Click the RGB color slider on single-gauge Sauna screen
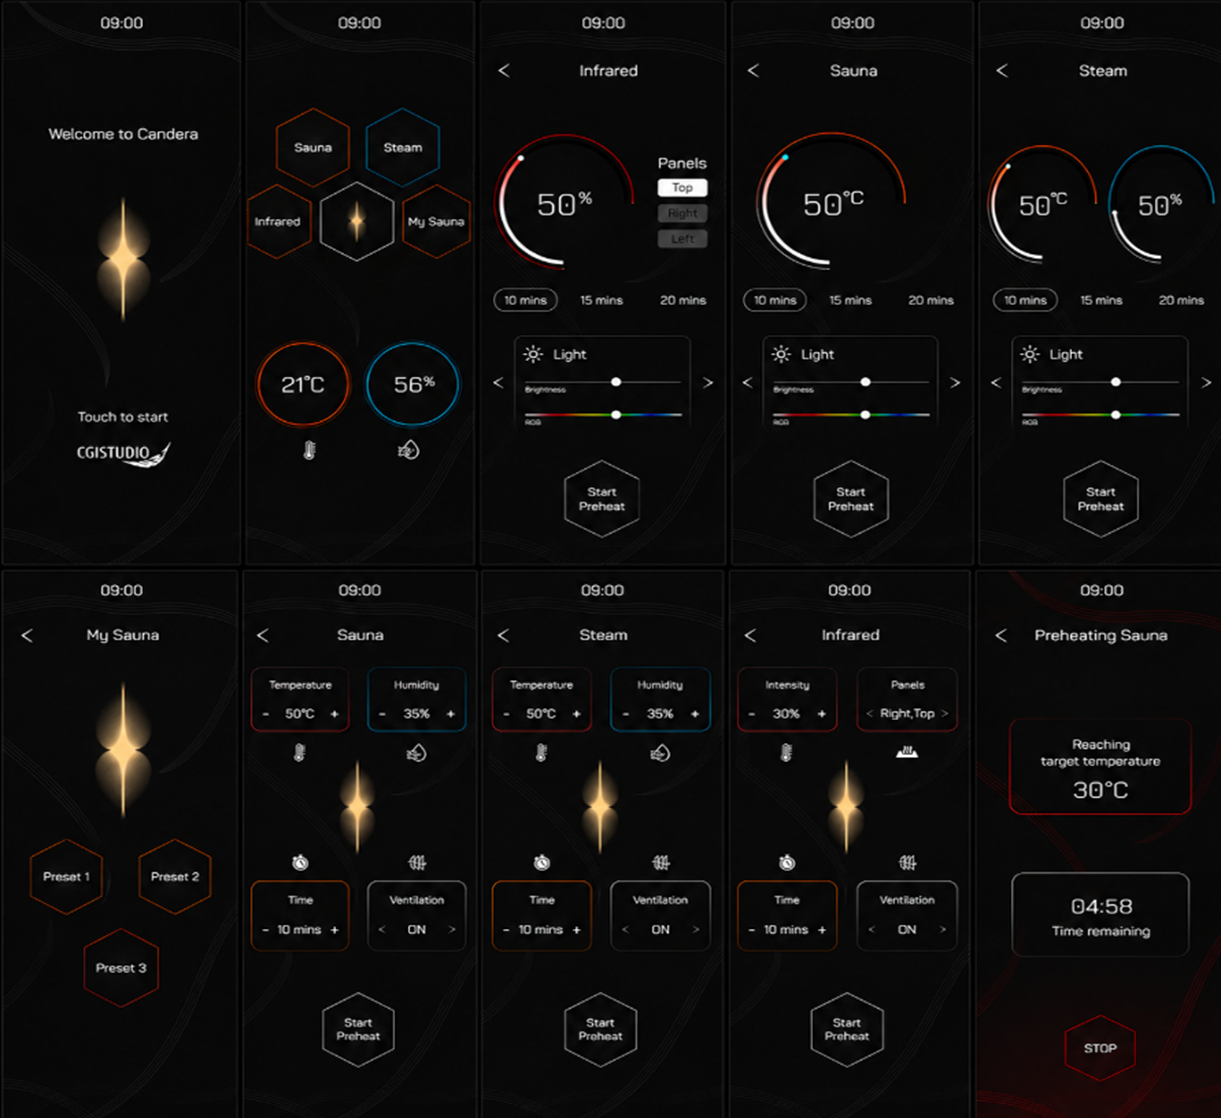Screen dimensions: 1221x1118 (851, 414)
